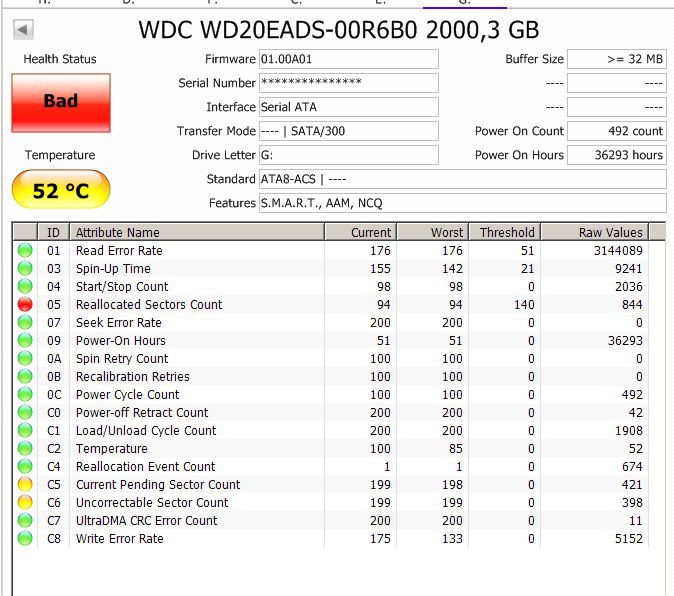Viewport: 674px width, 596px height.
Task: Select the Spin-Up Time attribute name
Action: (x=113, y=269)
